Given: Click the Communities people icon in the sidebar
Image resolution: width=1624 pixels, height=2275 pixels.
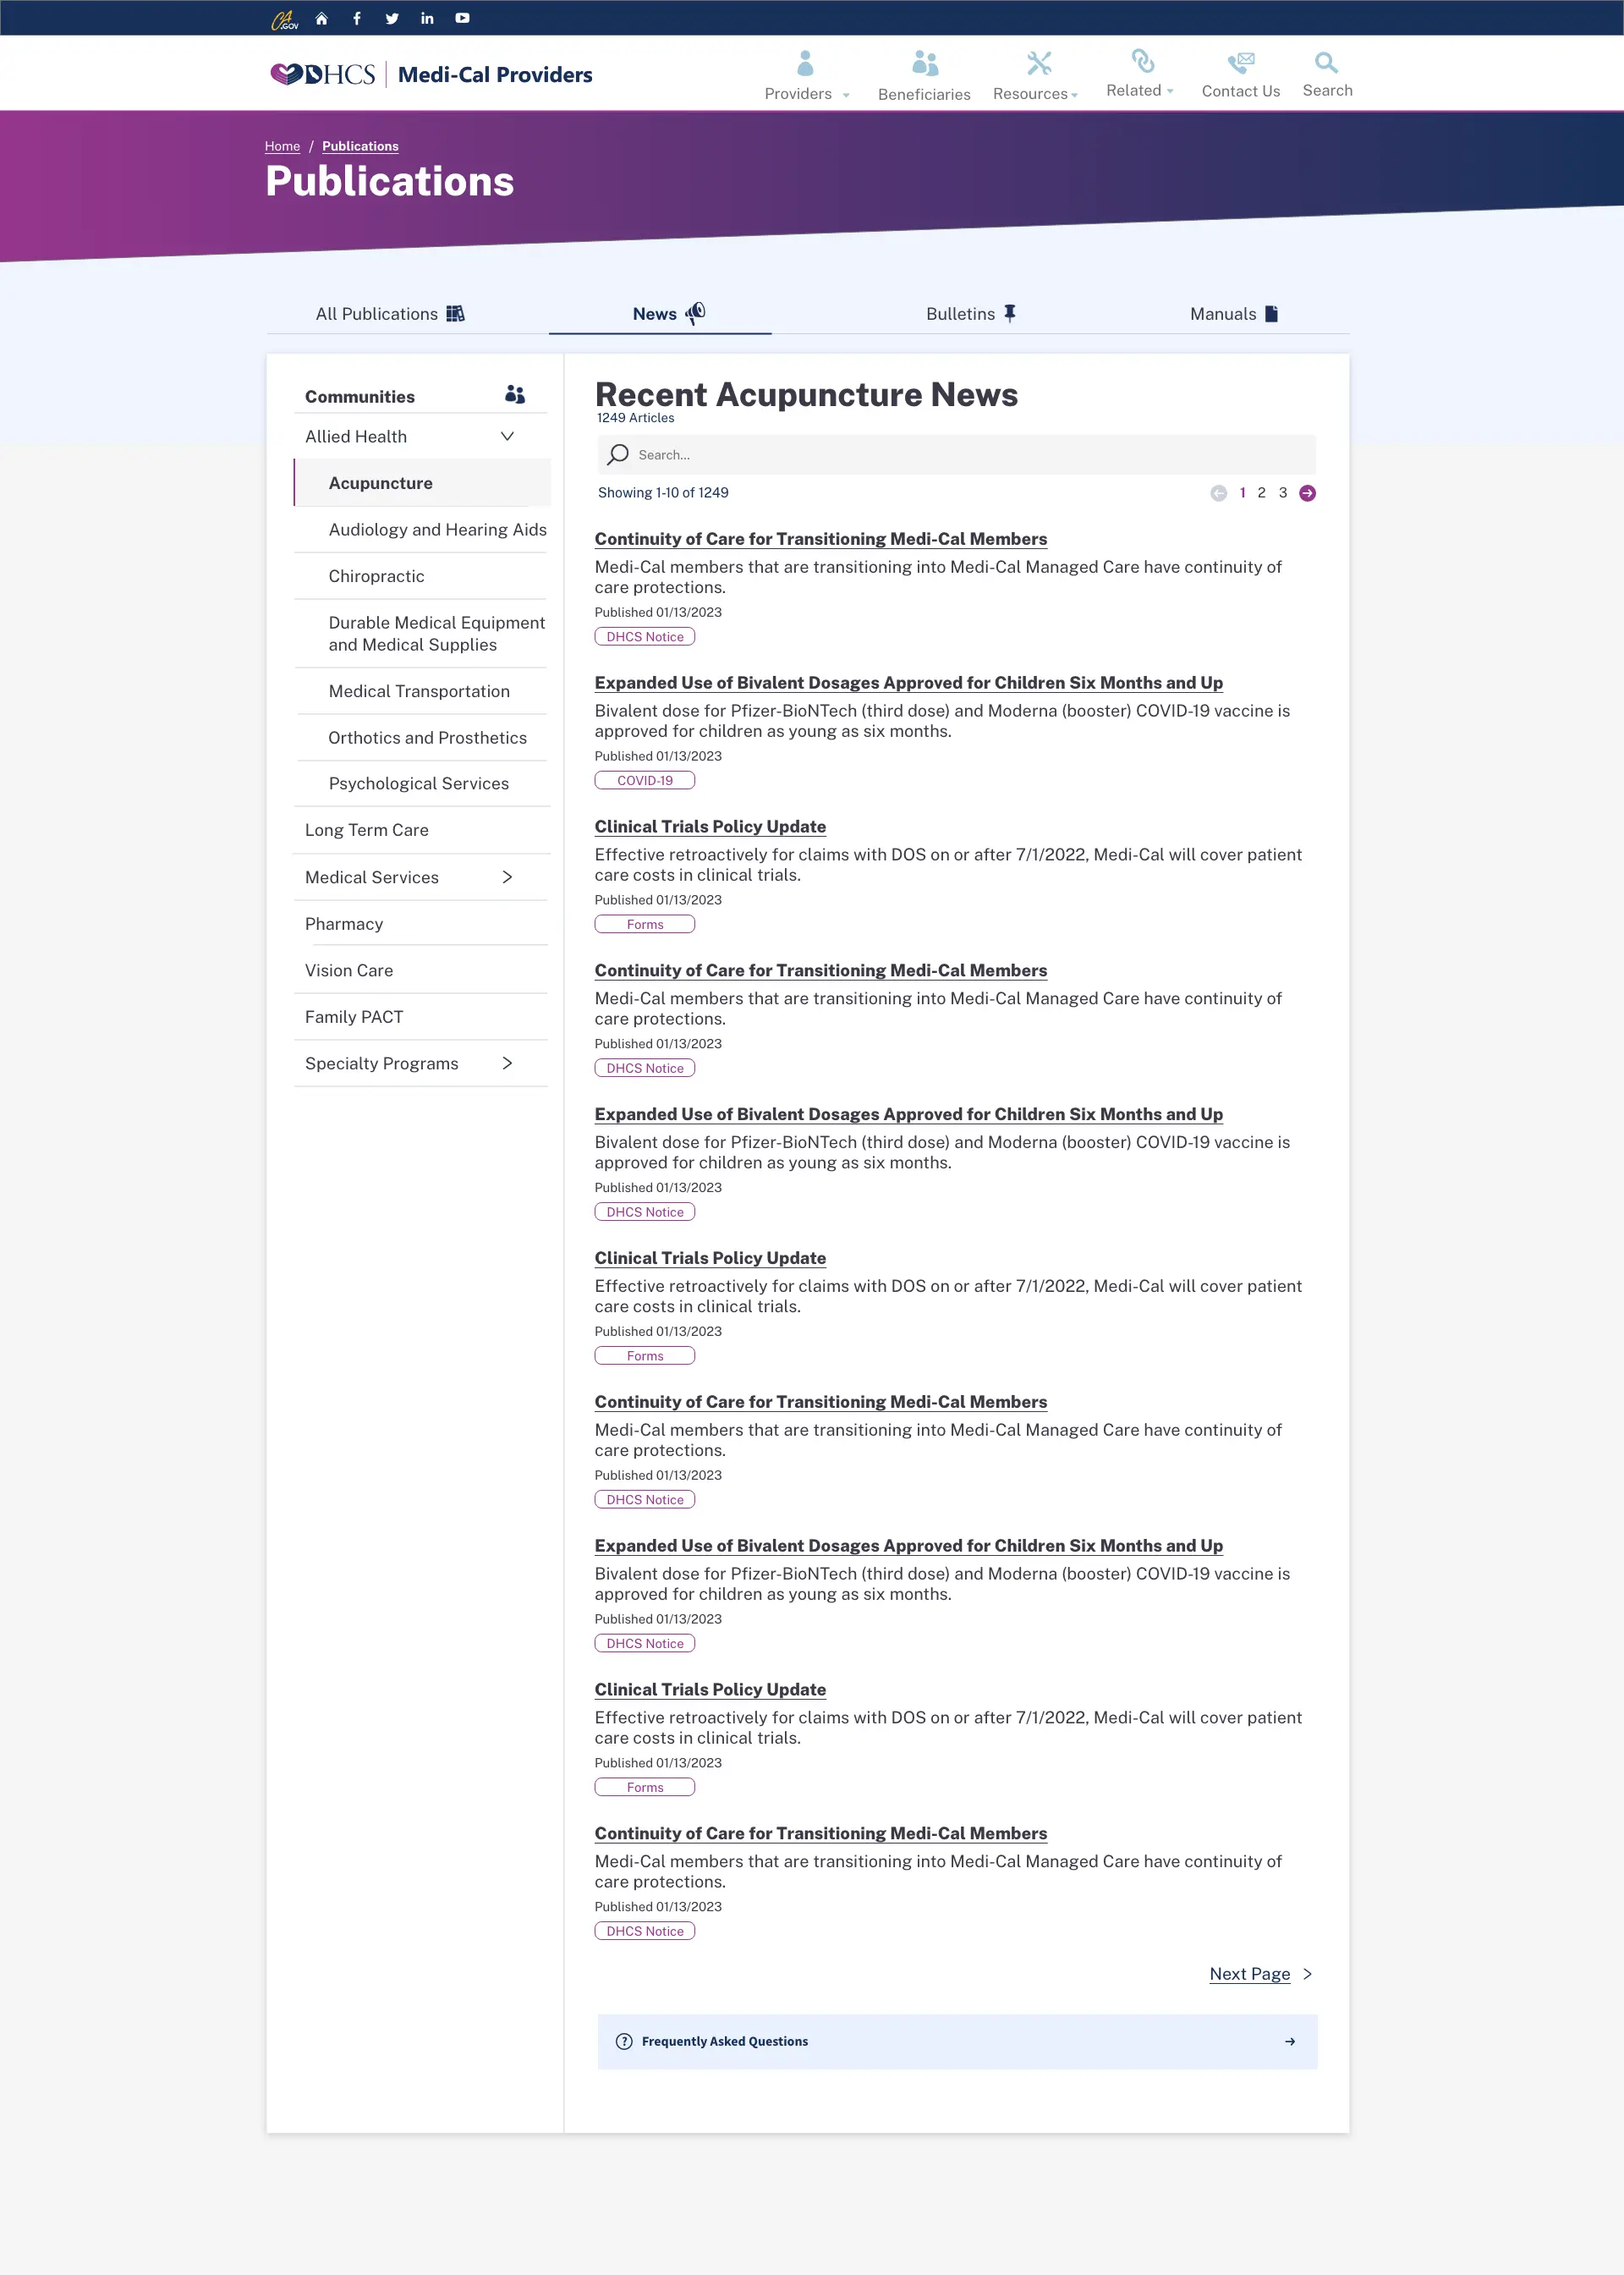Looking at the screenshot, I should pos(514,394).
